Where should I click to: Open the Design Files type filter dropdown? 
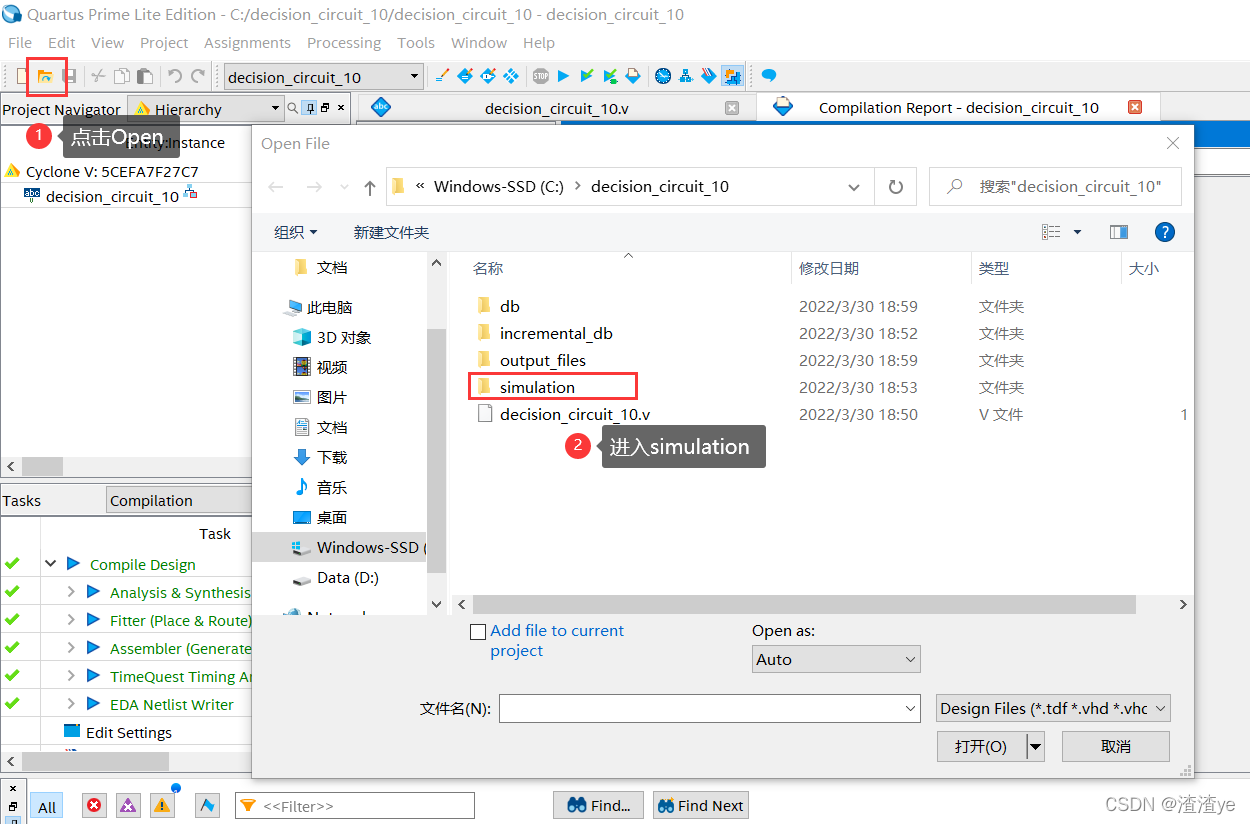tap(1053, 708)
